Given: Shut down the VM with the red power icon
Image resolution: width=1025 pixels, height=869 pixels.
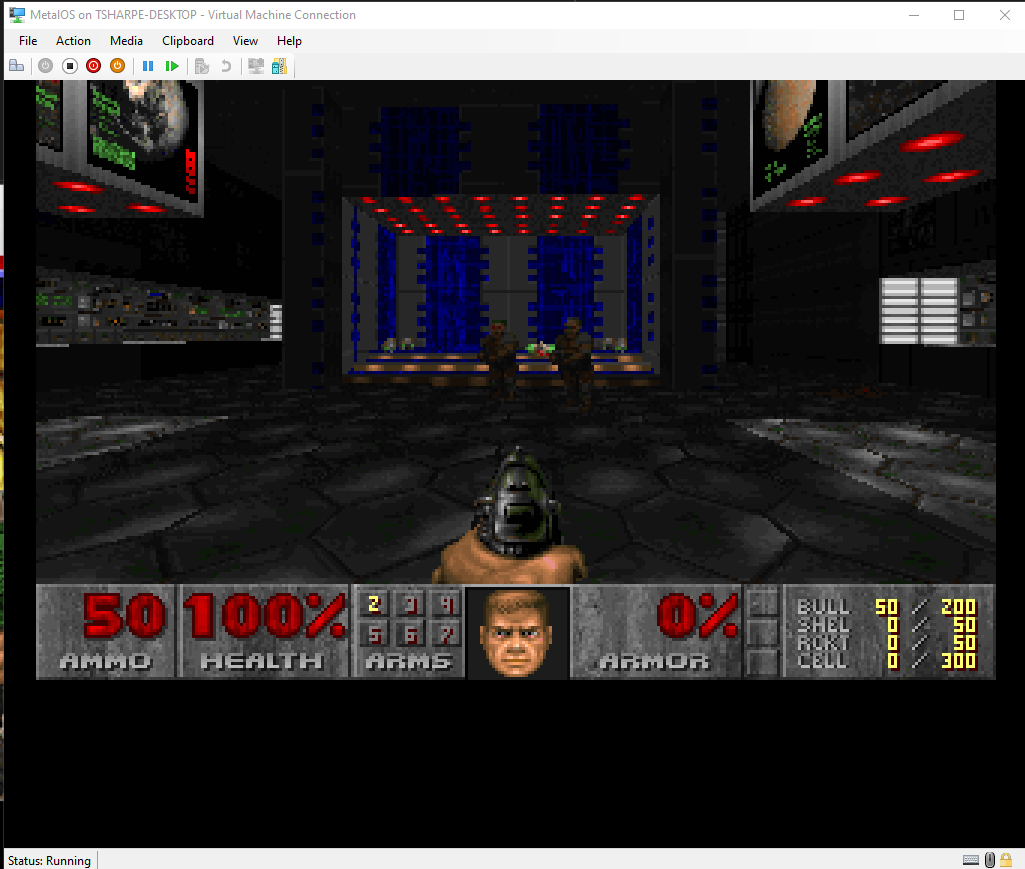Looking at the screenshot, I should coord(93,66).
